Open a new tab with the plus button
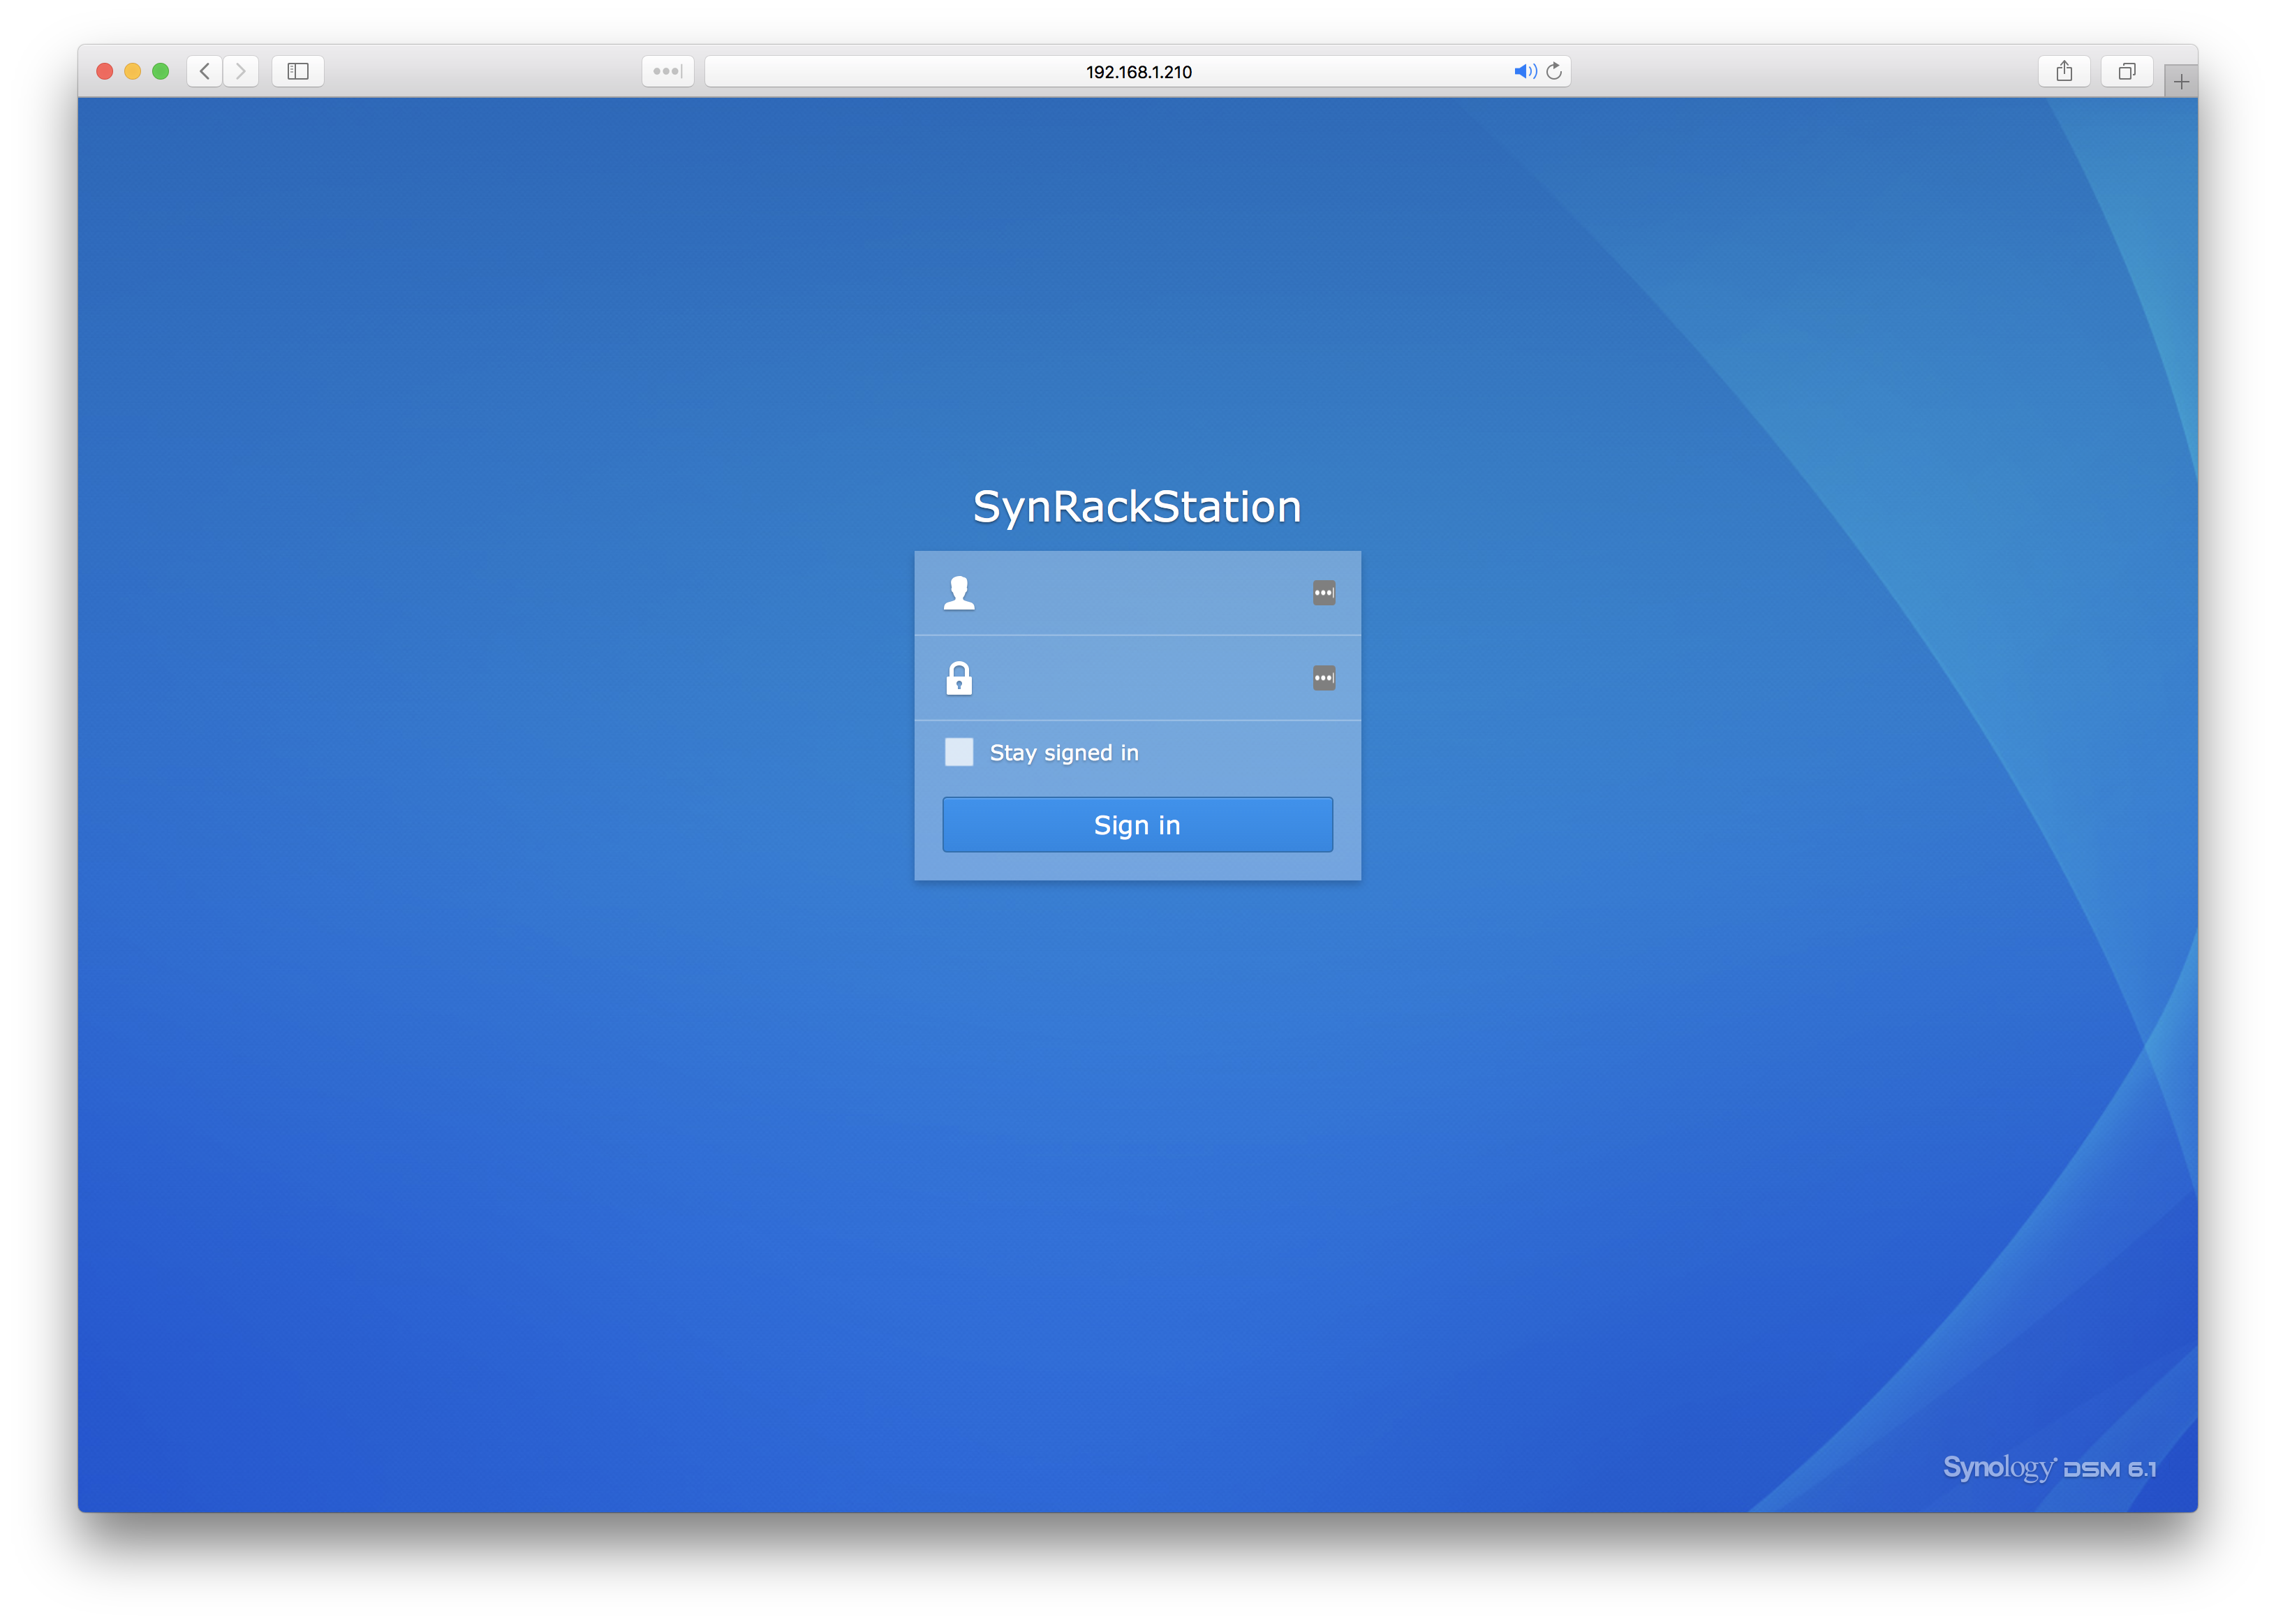 [x=2181, y=80]
